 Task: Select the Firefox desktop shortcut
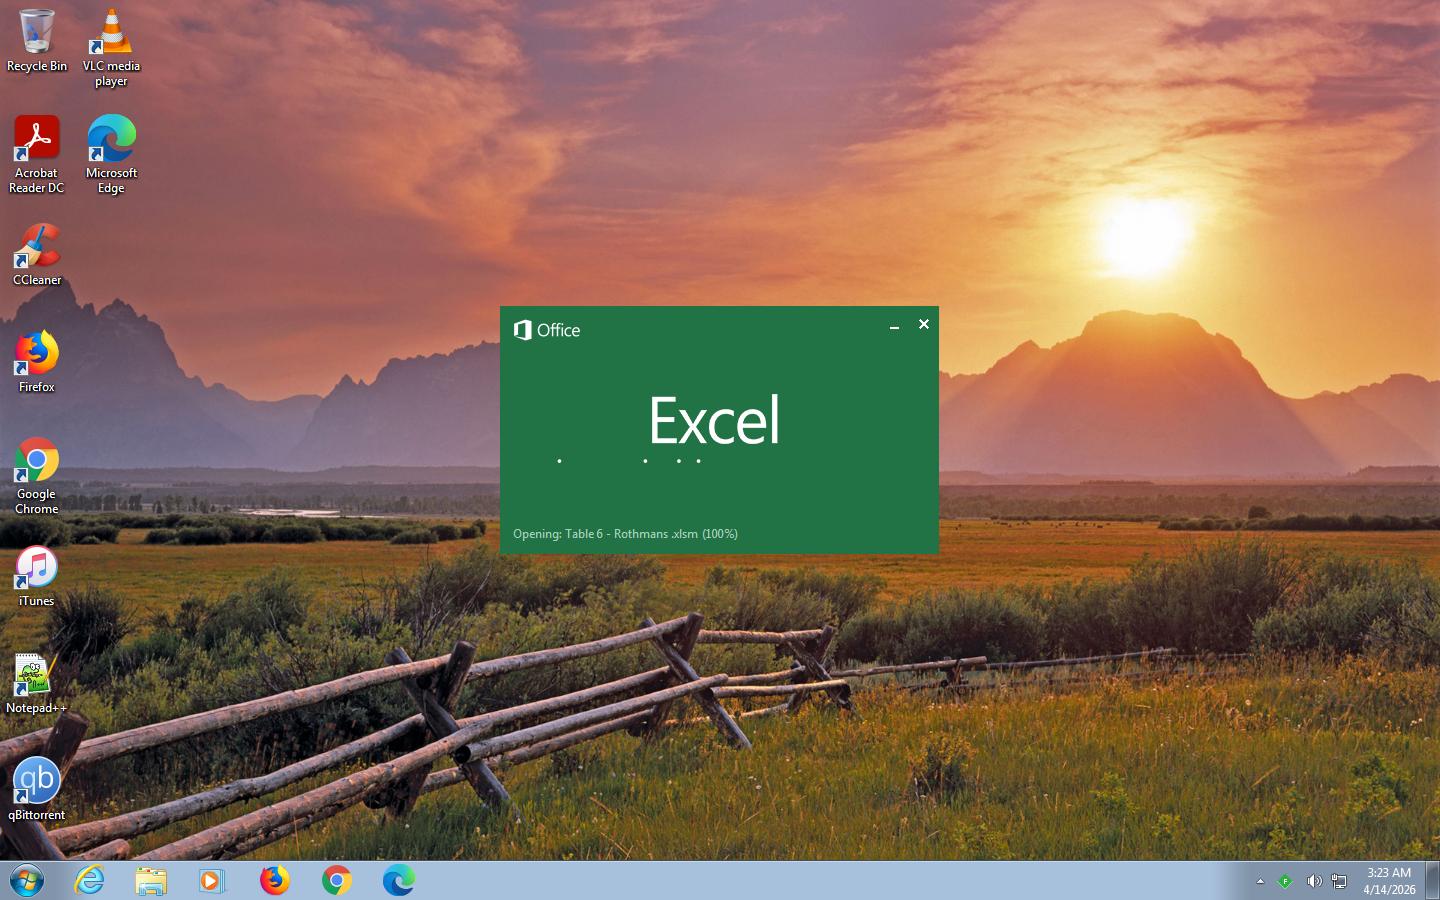tap(37, 361)
